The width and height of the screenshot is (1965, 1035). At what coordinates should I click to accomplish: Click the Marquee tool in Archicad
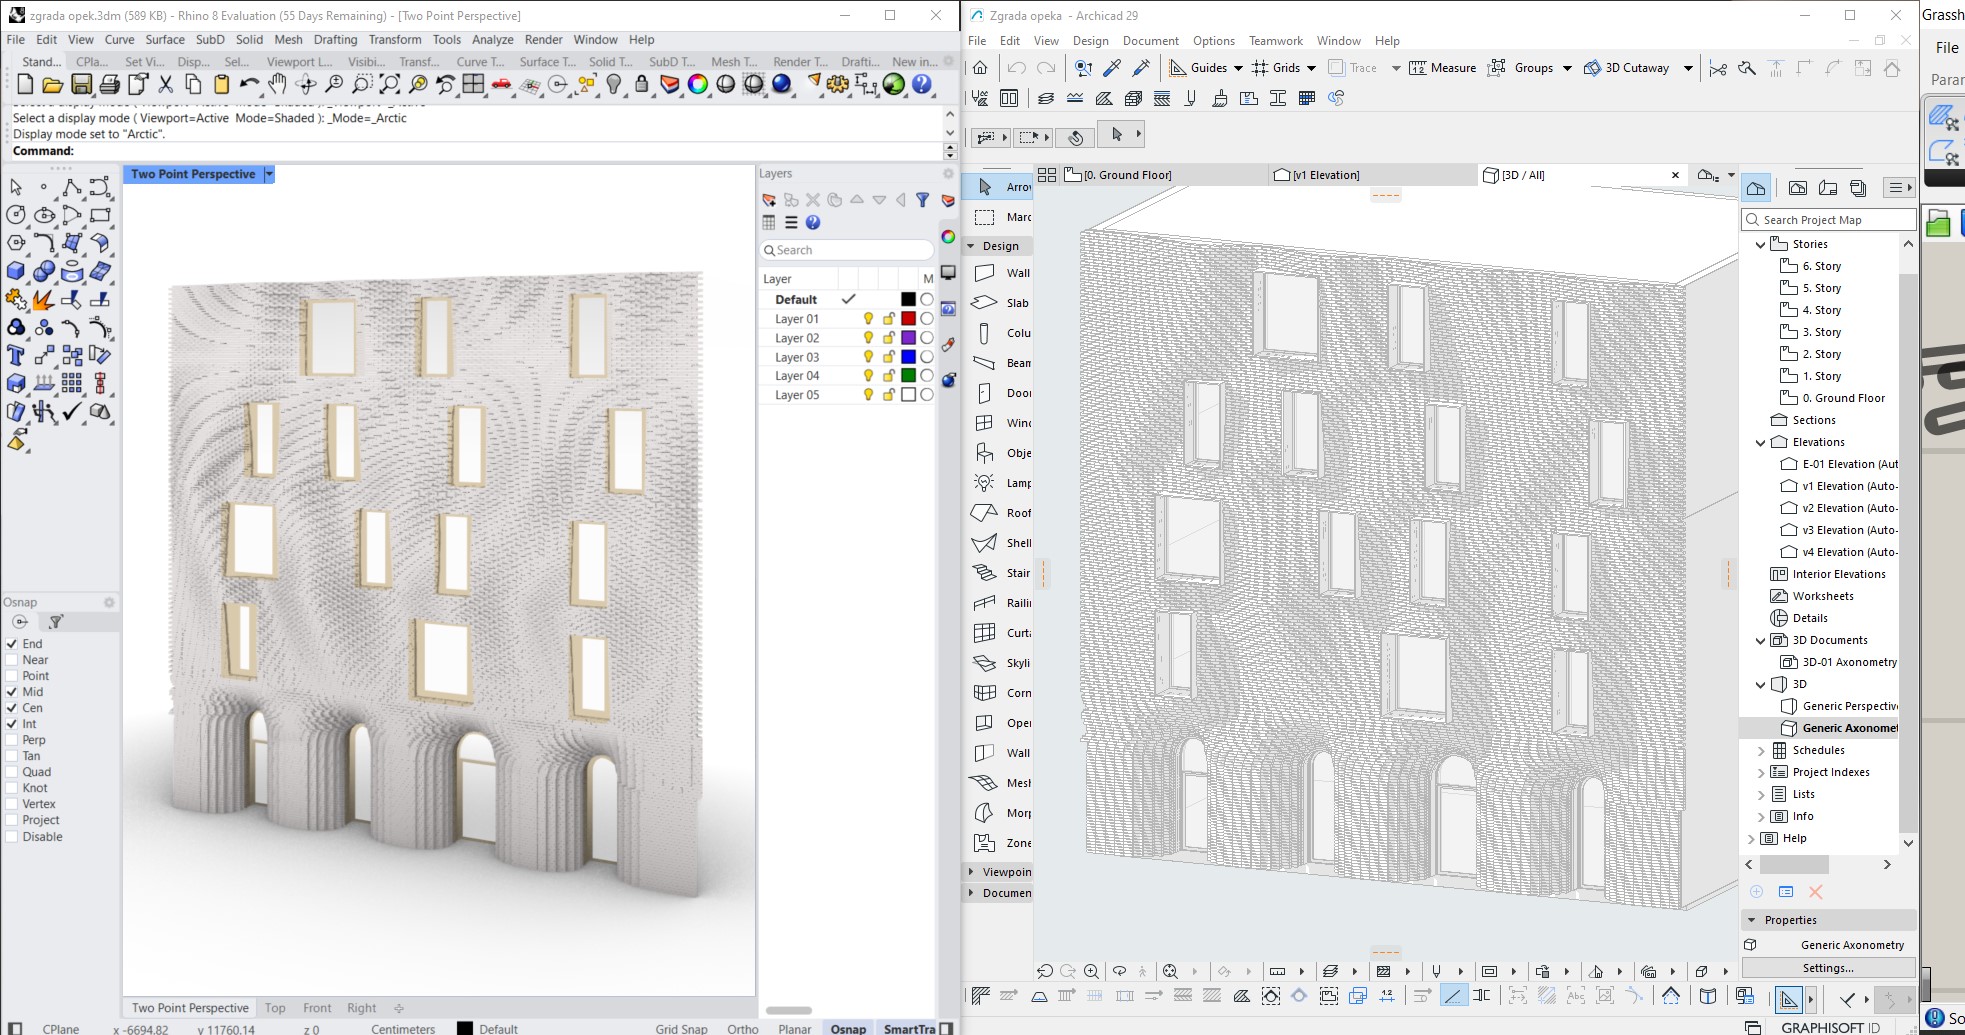tap(998, 217)
